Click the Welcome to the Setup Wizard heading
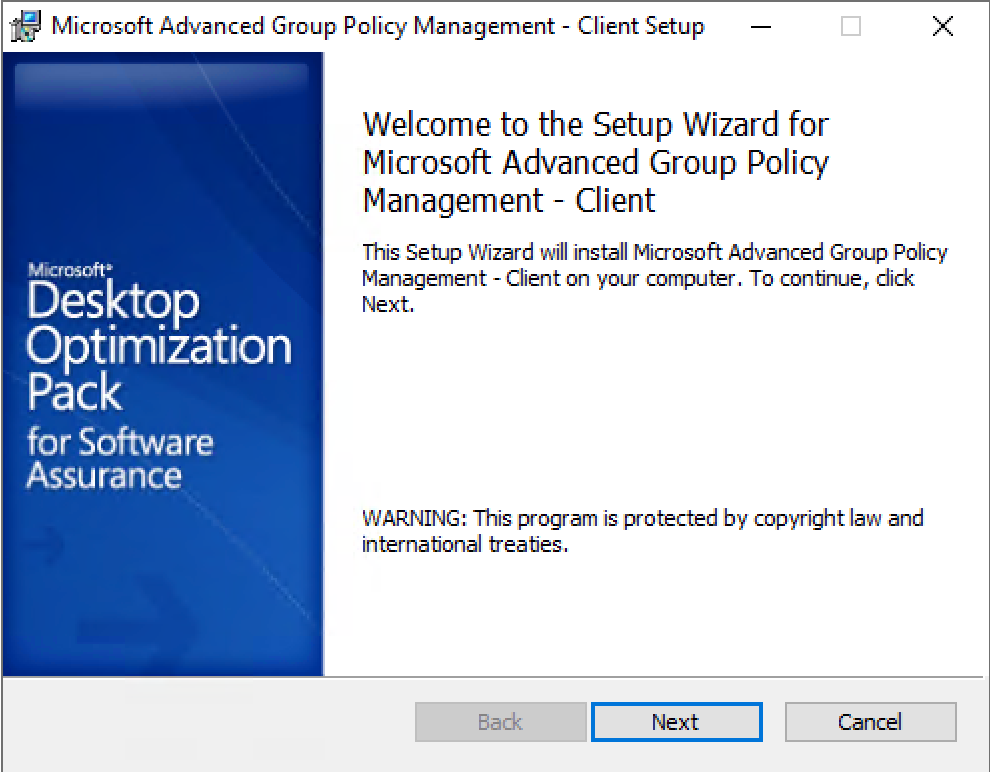Screen dimensions: 990x772 point(595,162)
